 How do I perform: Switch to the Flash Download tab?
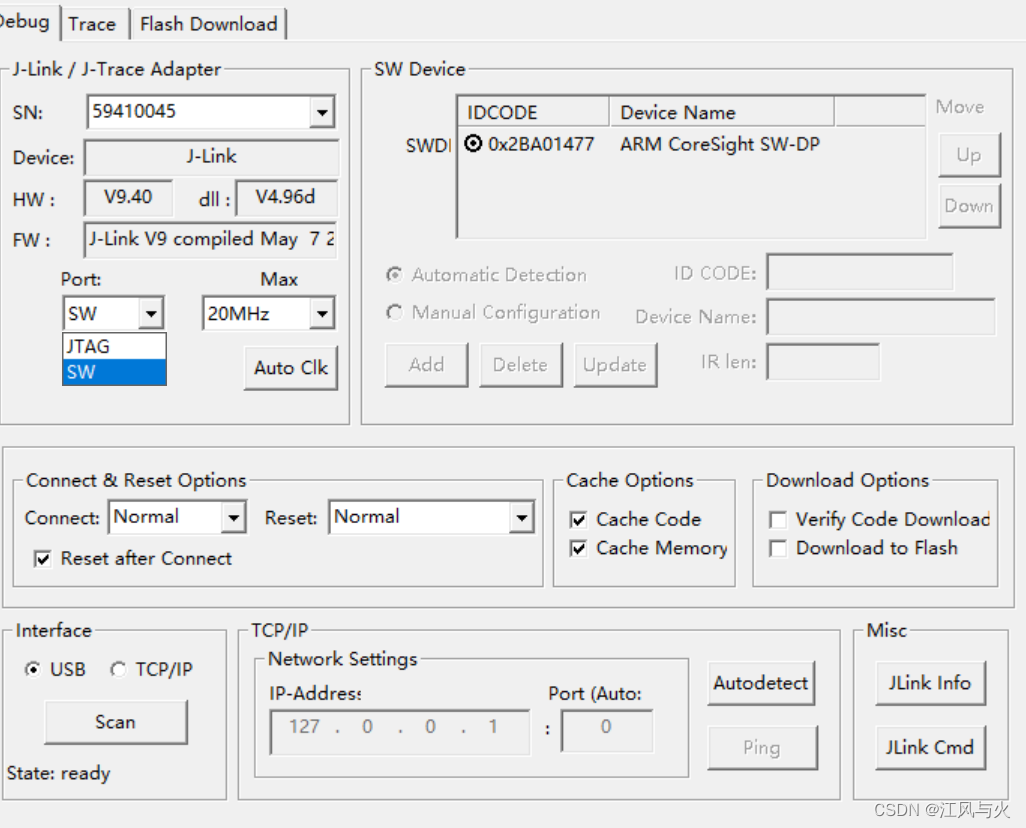[208, 23]
